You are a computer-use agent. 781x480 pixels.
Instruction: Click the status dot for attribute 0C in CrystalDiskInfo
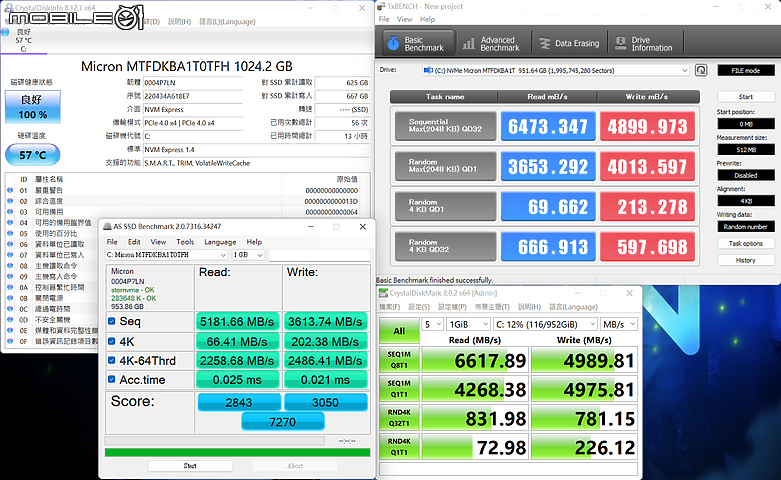(x=10, y=309)
